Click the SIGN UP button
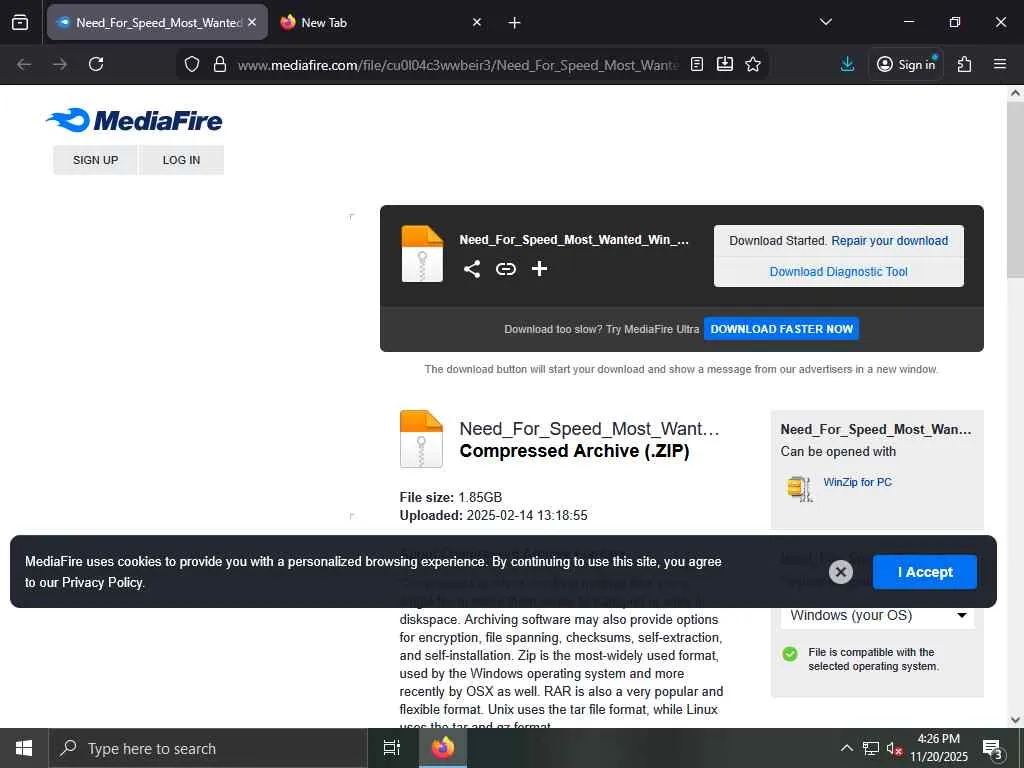Viewport: 1024px width, 768px height. click(x=95, y=160)
